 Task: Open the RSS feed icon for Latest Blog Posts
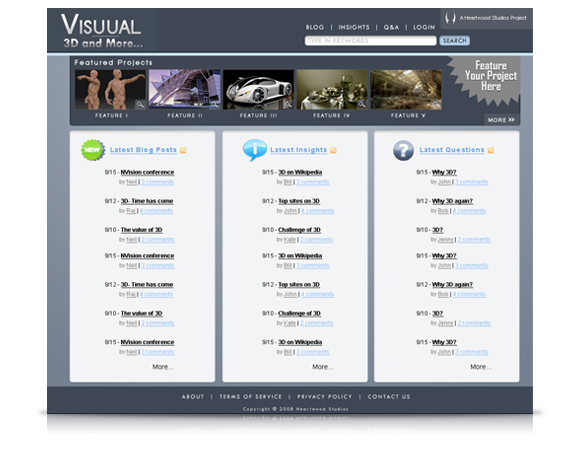click(x=183, y=150)
